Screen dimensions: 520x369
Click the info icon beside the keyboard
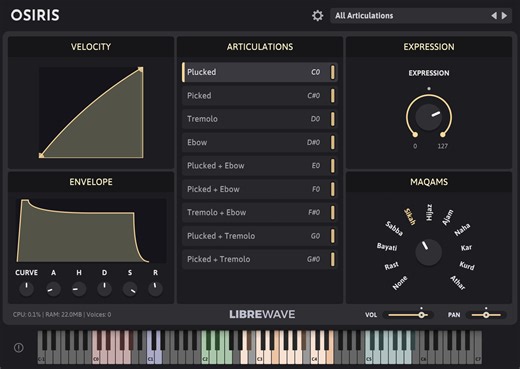pyautogui.click(x=19, y=348)
